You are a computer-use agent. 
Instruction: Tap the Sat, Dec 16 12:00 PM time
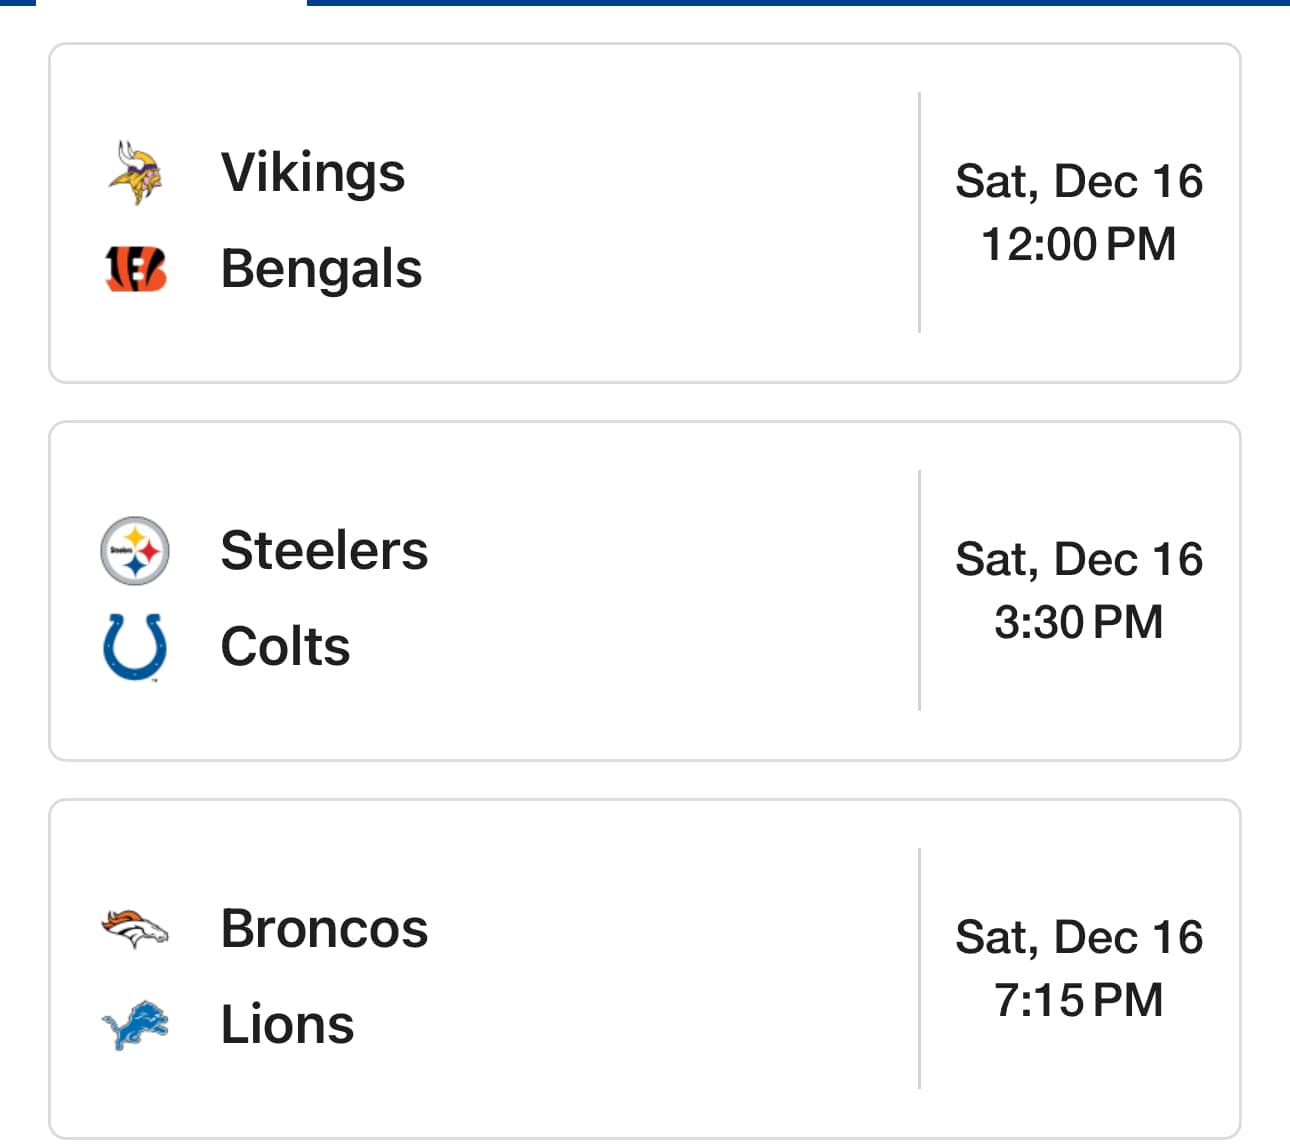tap(1079, 213)
